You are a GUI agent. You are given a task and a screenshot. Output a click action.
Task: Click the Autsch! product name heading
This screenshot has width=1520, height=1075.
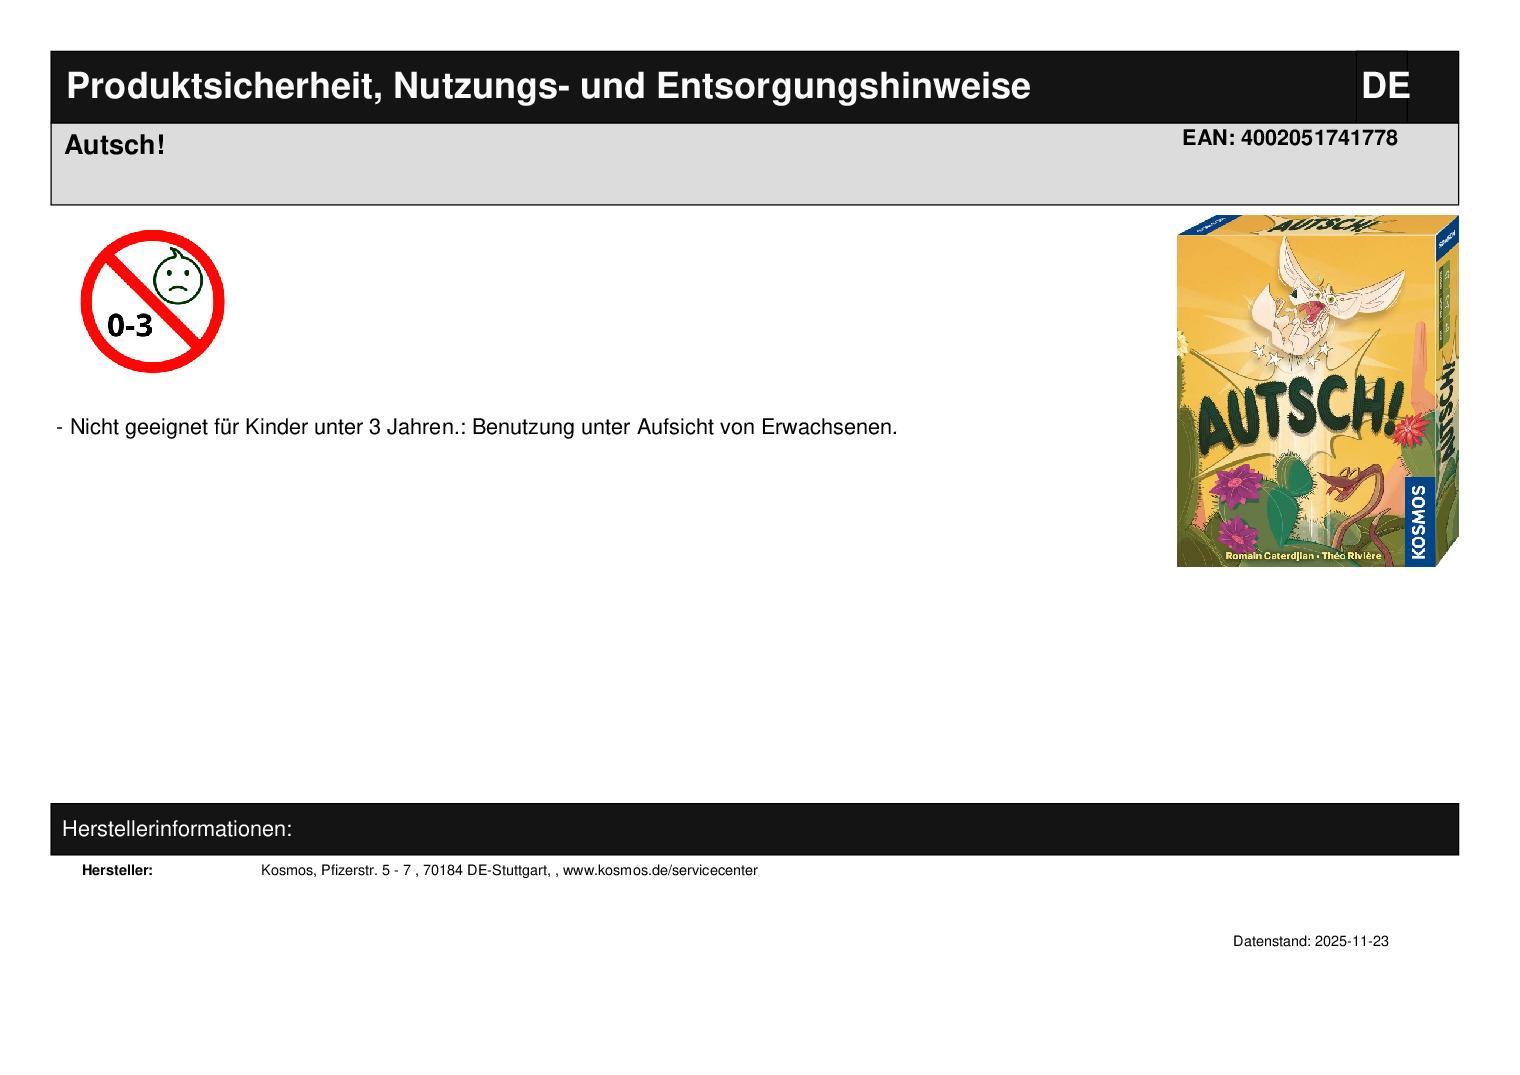114,146
